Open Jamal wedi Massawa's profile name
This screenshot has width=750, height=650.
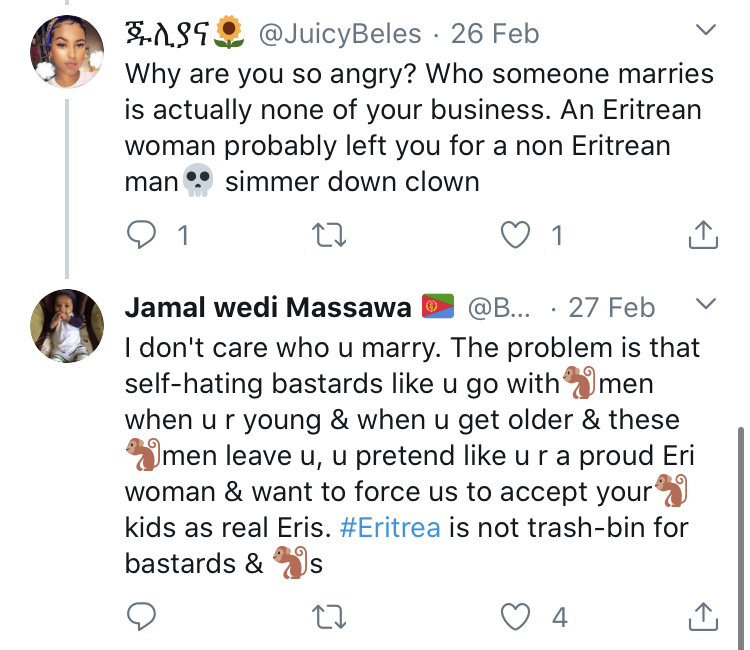pyautogui.click(x=267, y=307)
